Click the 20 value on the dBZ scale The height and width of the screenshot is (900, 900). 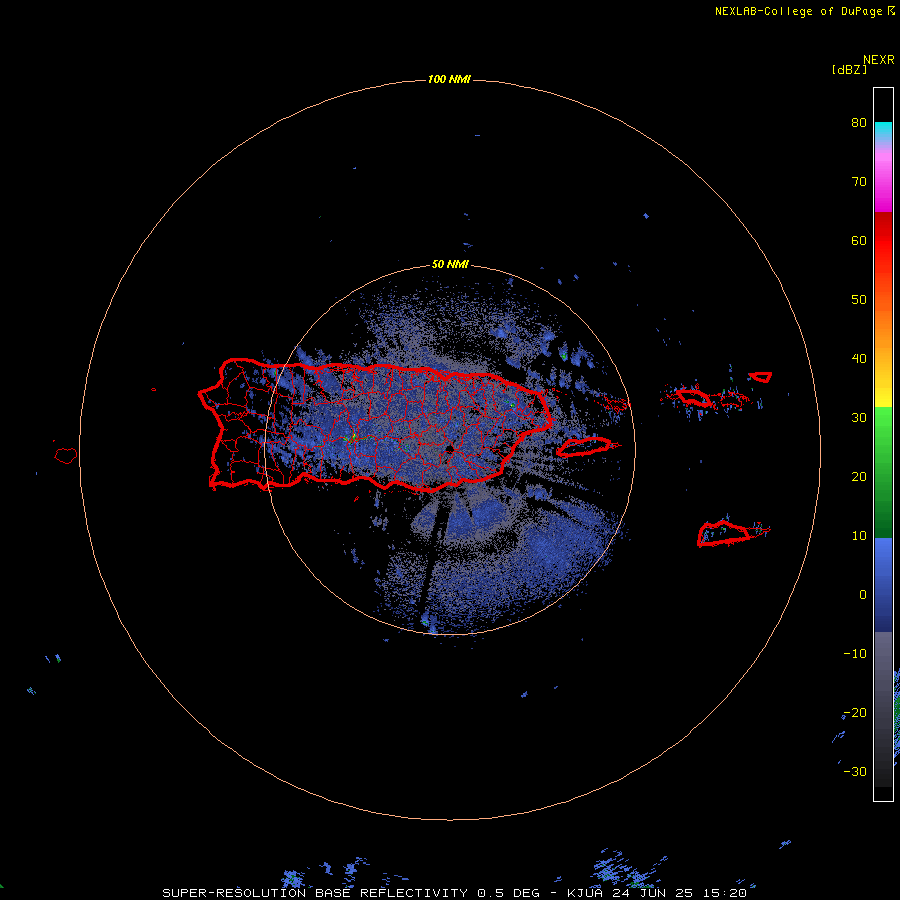[x=859, y=476]
